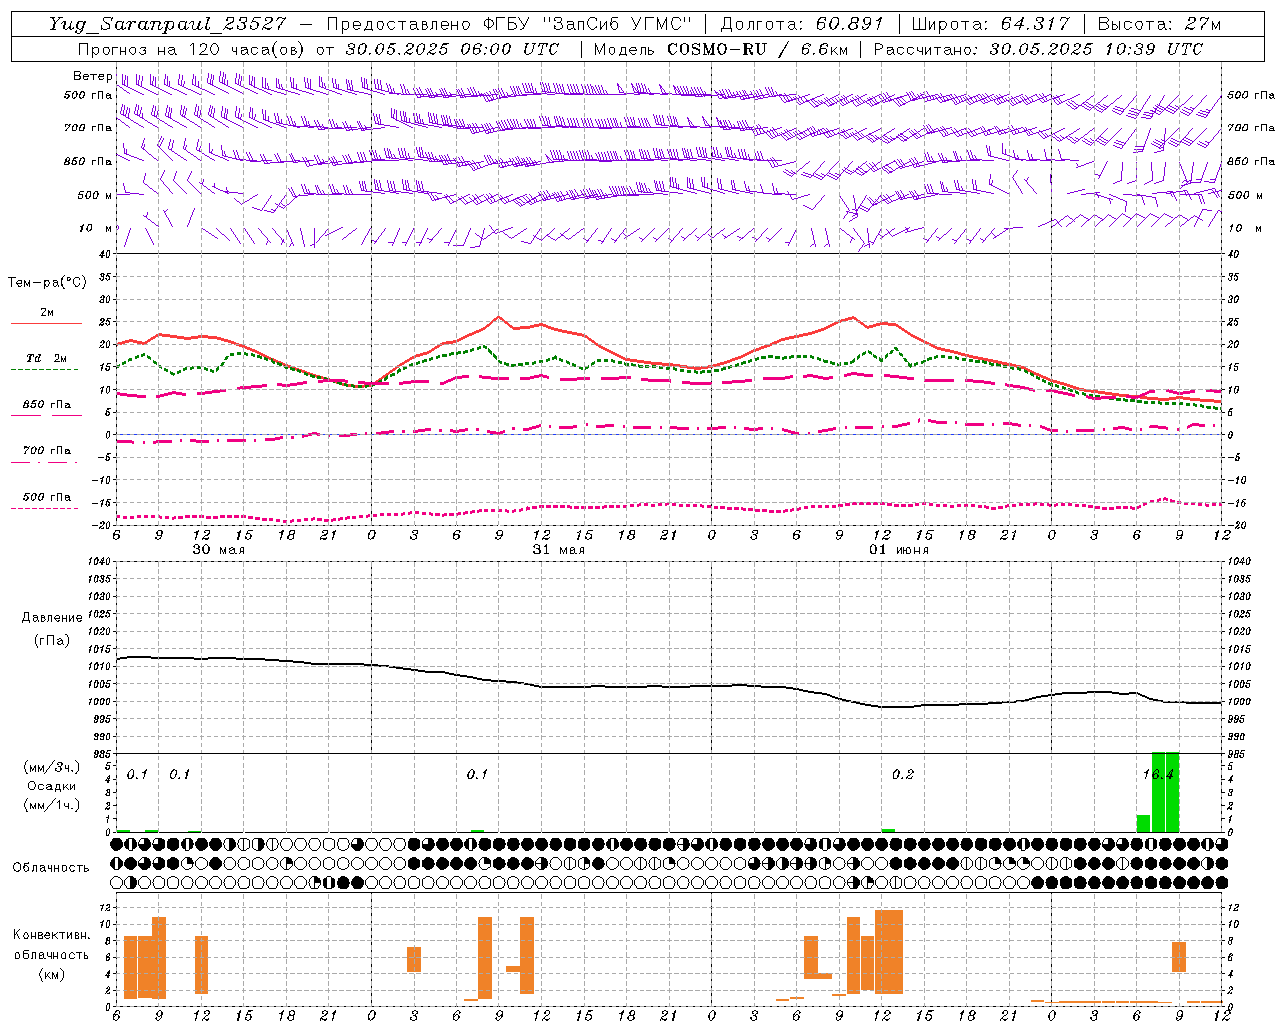Click the date label 31 мая
The image size is (1280, 1024).
pyautogui.click(x=558, y=549)
